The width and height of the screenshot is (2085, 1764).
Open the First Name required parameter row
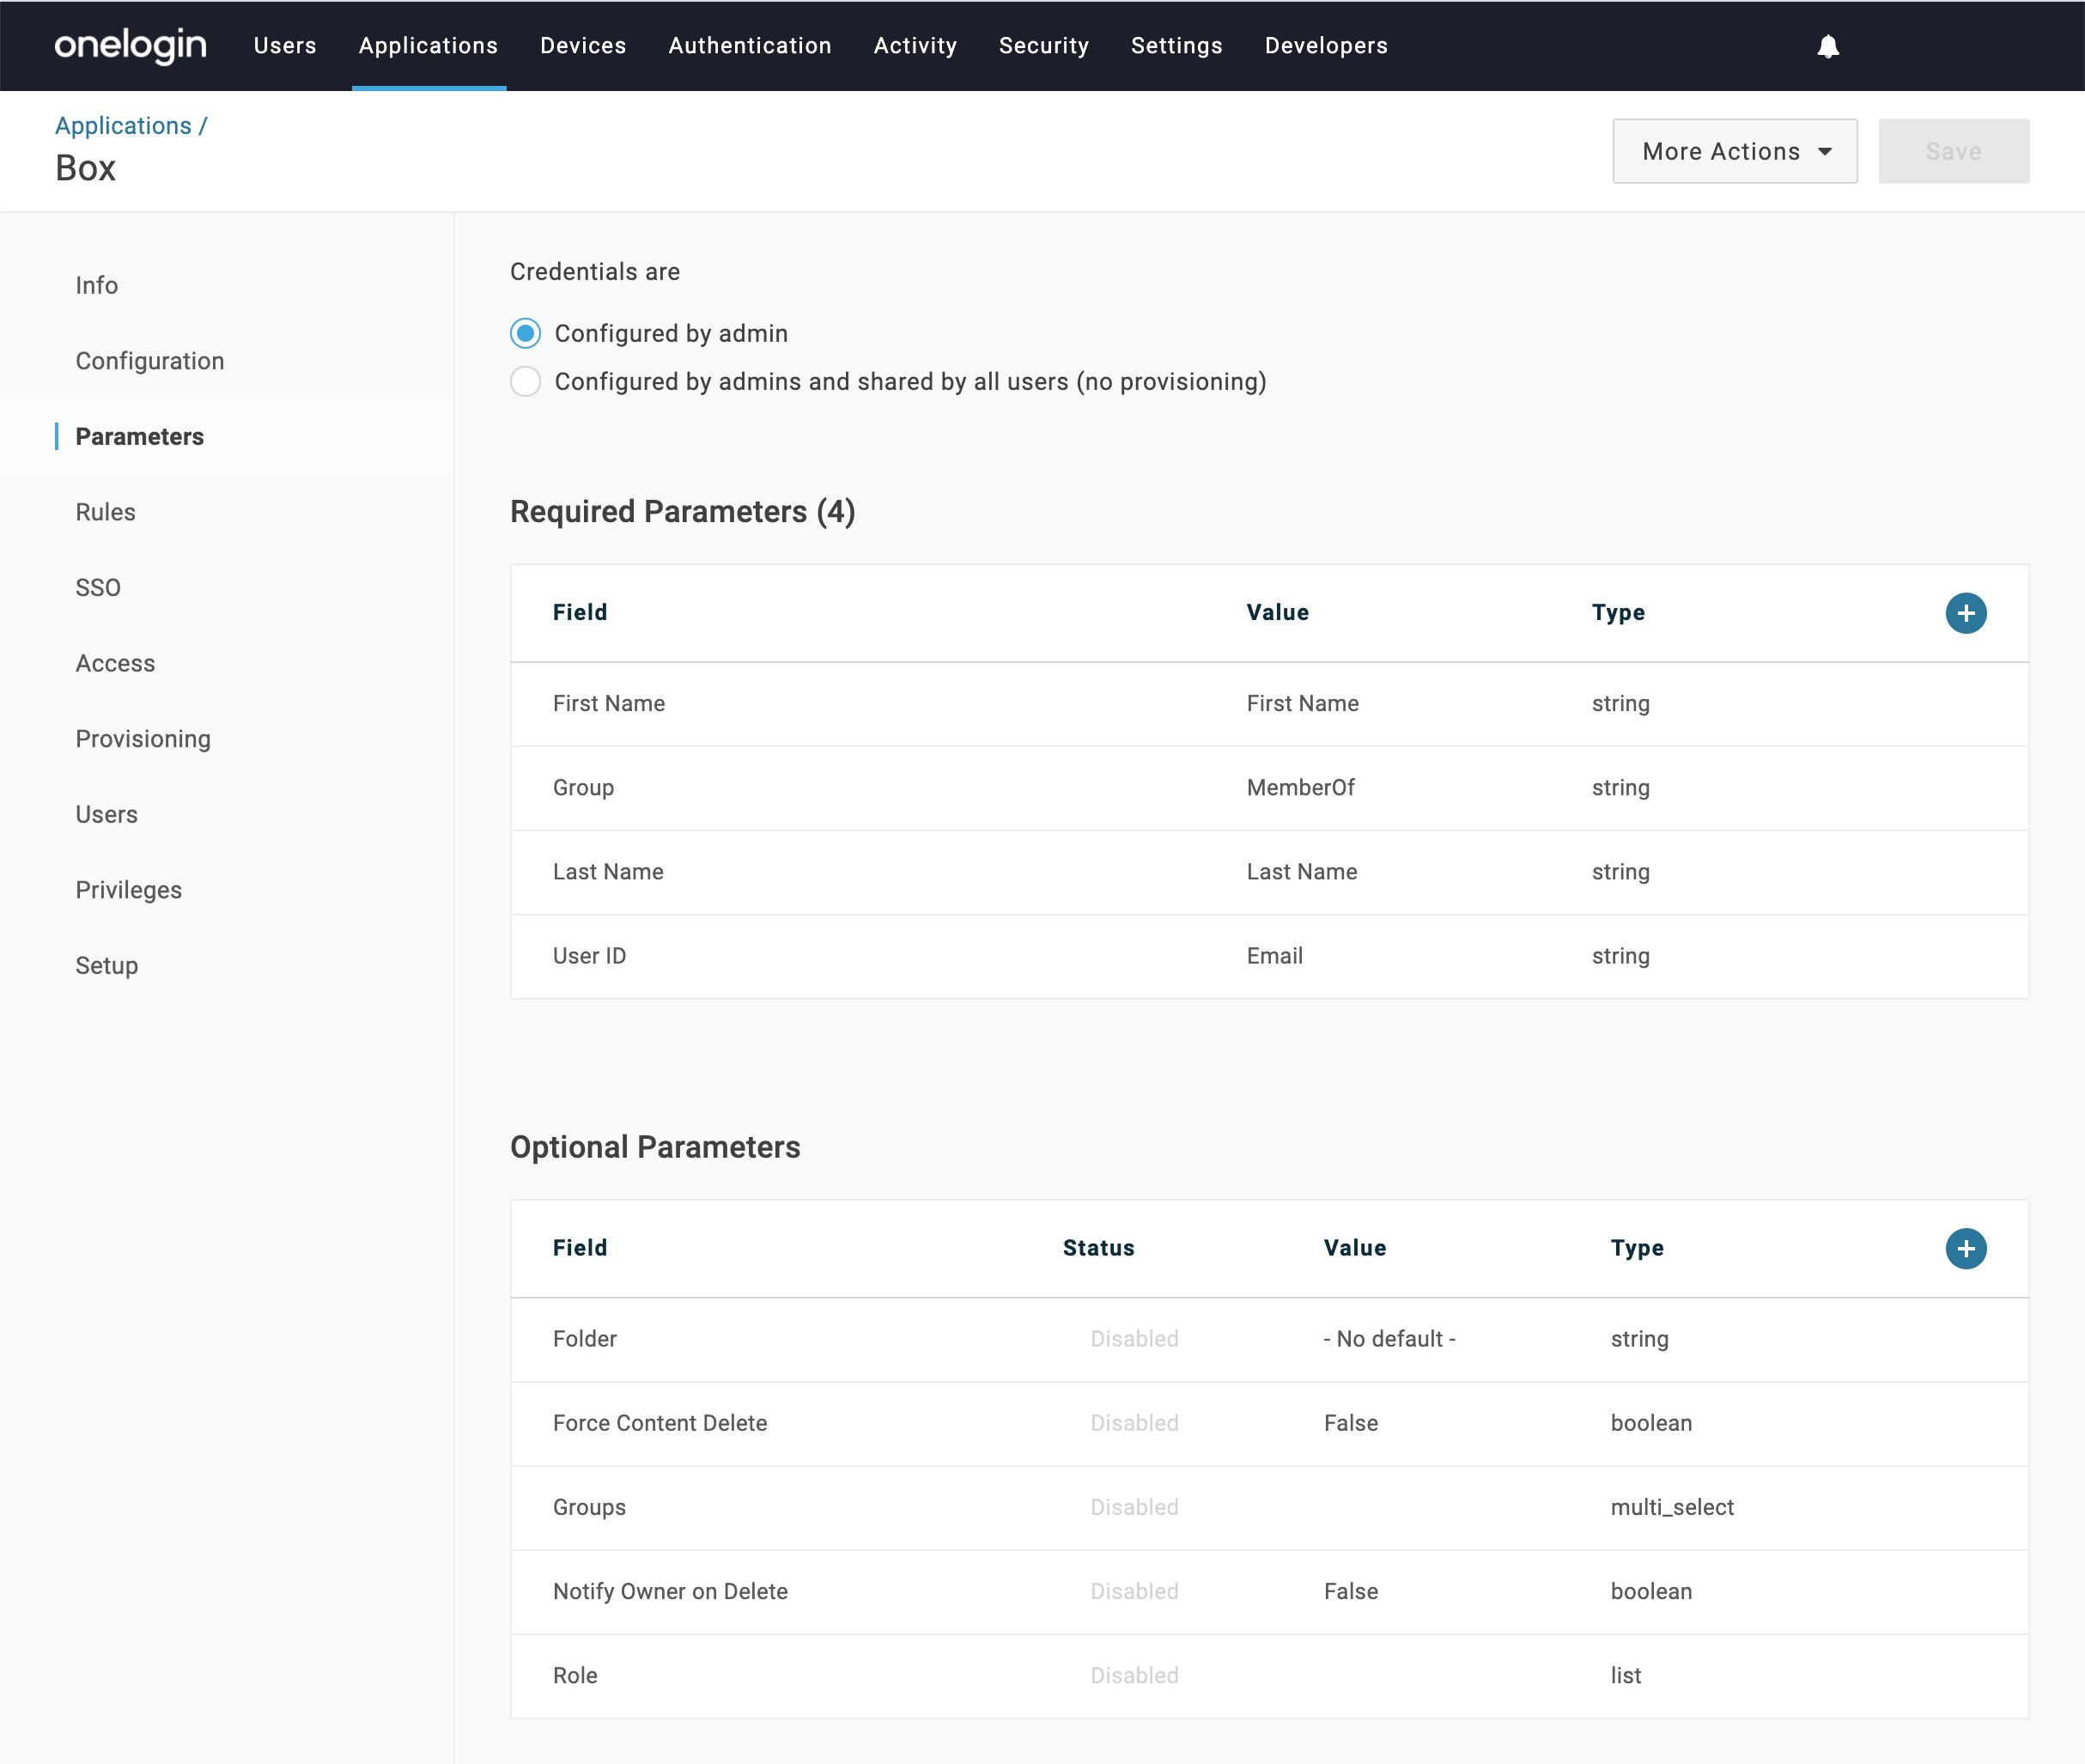(x=1269, y=704)
